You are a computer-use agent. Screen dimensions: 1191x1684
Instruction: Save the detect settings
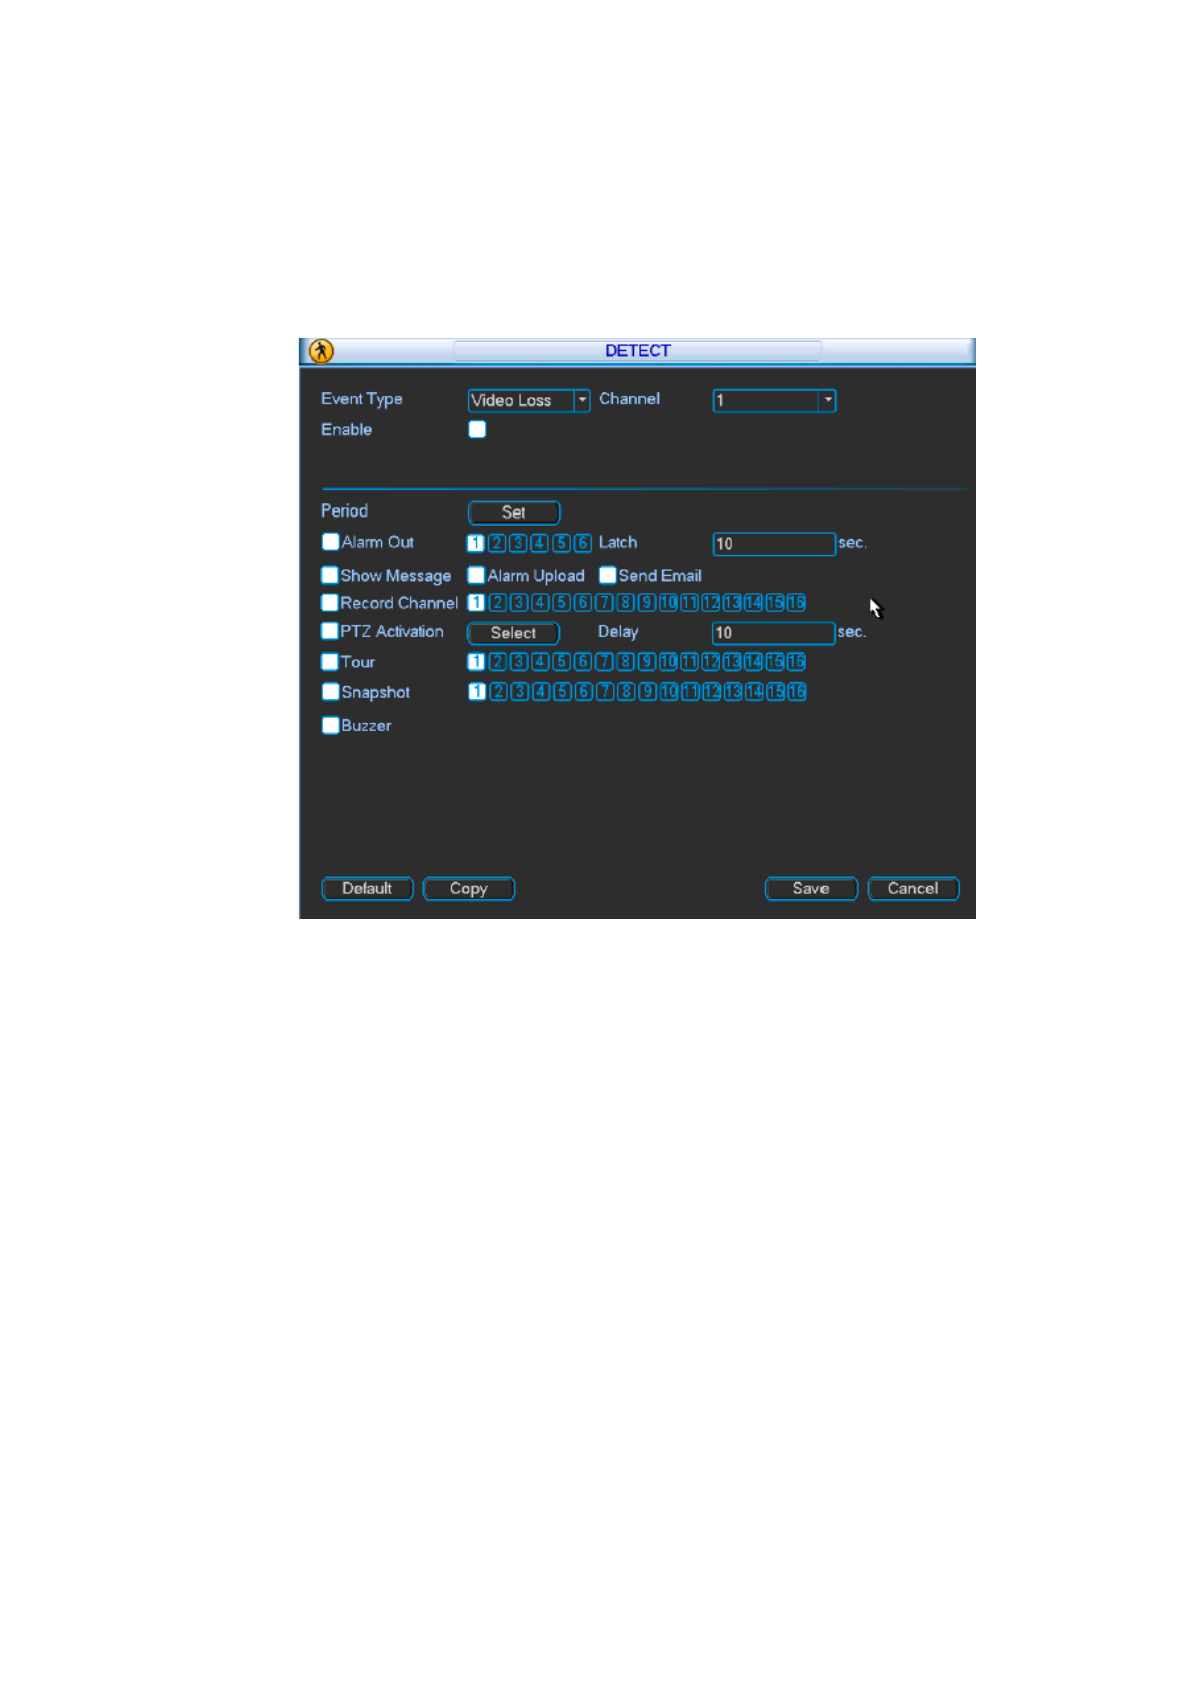811,888
